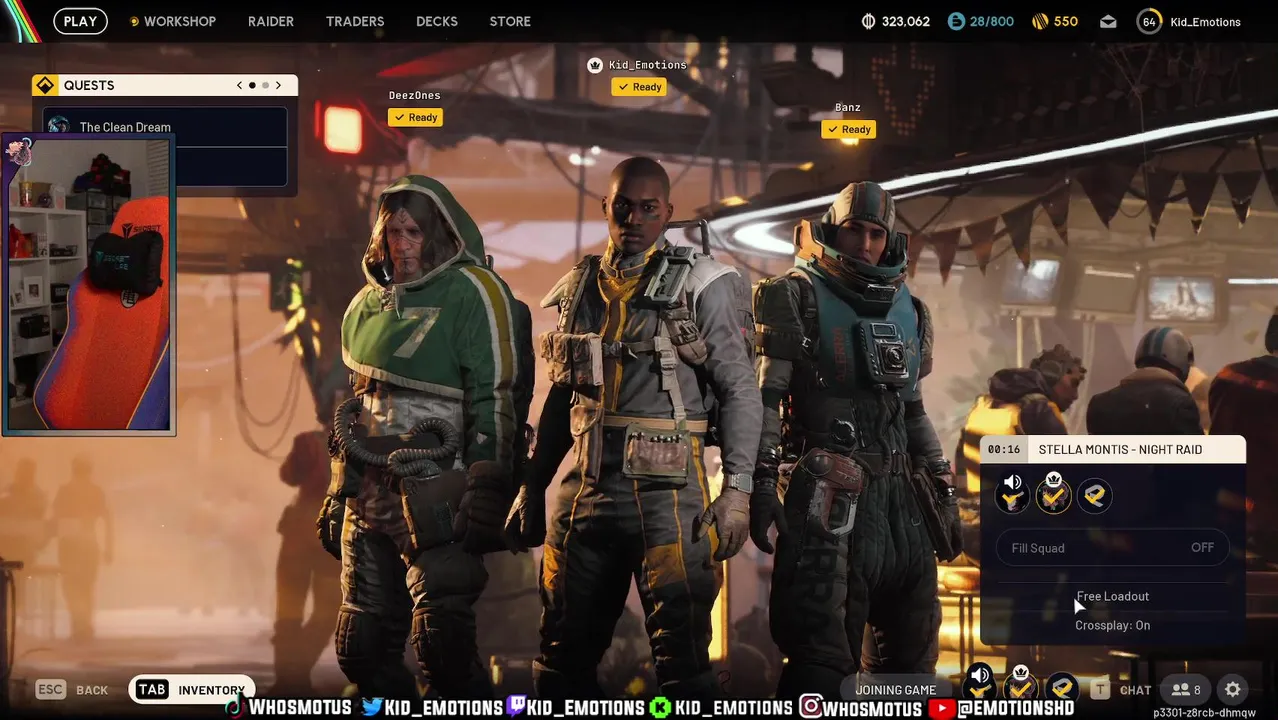Click the Instagram WHOSMOTUS overlay handle

point(860,708)
